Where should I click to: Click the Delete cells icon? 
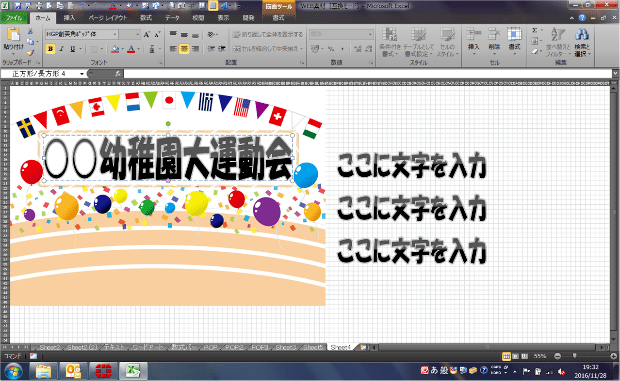493,35
